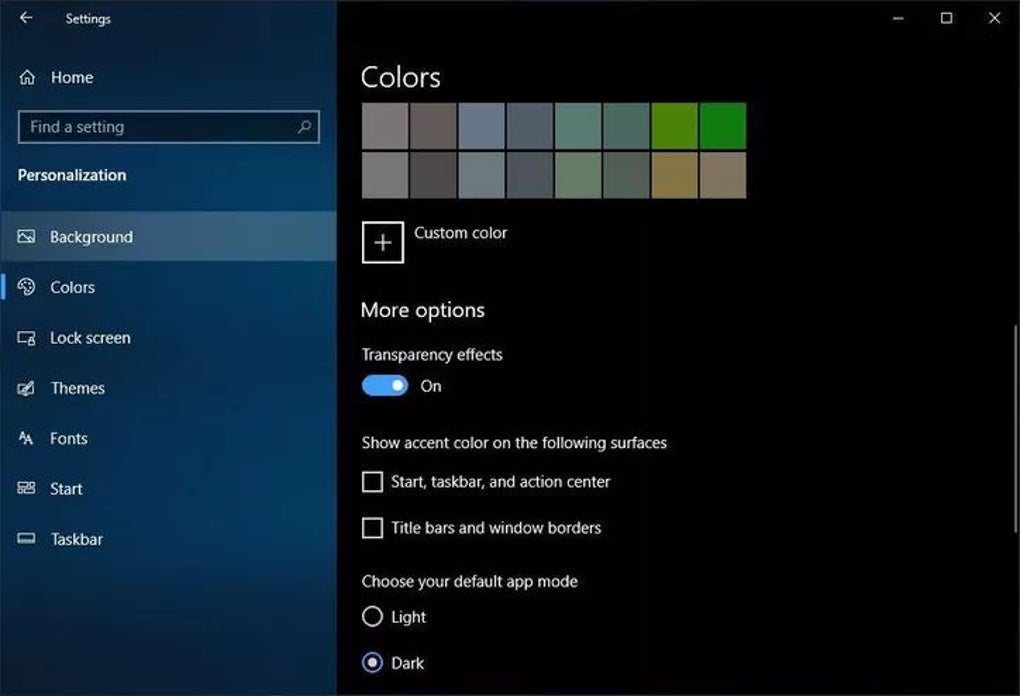Image resolution: width=1020 pixels, height=696 pixels.
Task: Check Title bars and window borders
Action: (372, 528)
